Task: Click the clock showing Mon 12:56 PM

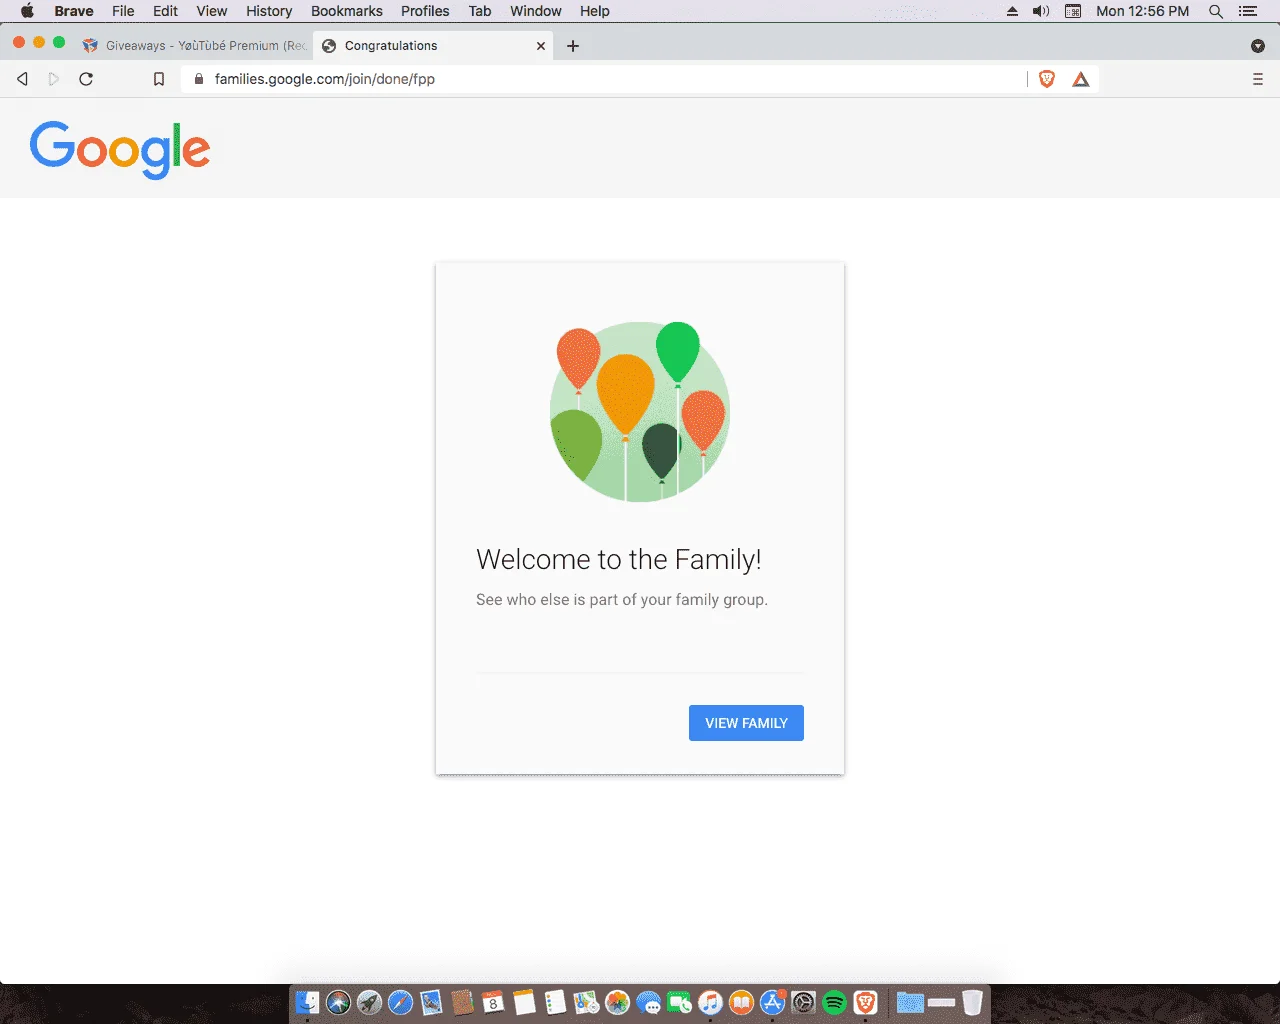Action: [x=1142, y=11]
